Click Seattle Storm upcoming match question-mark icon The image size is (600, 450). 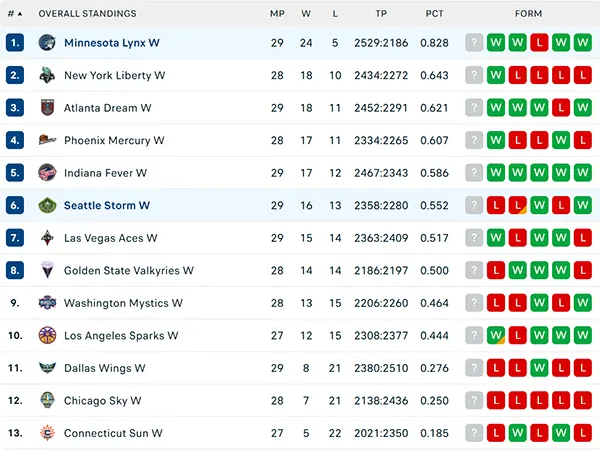point(474,205)
